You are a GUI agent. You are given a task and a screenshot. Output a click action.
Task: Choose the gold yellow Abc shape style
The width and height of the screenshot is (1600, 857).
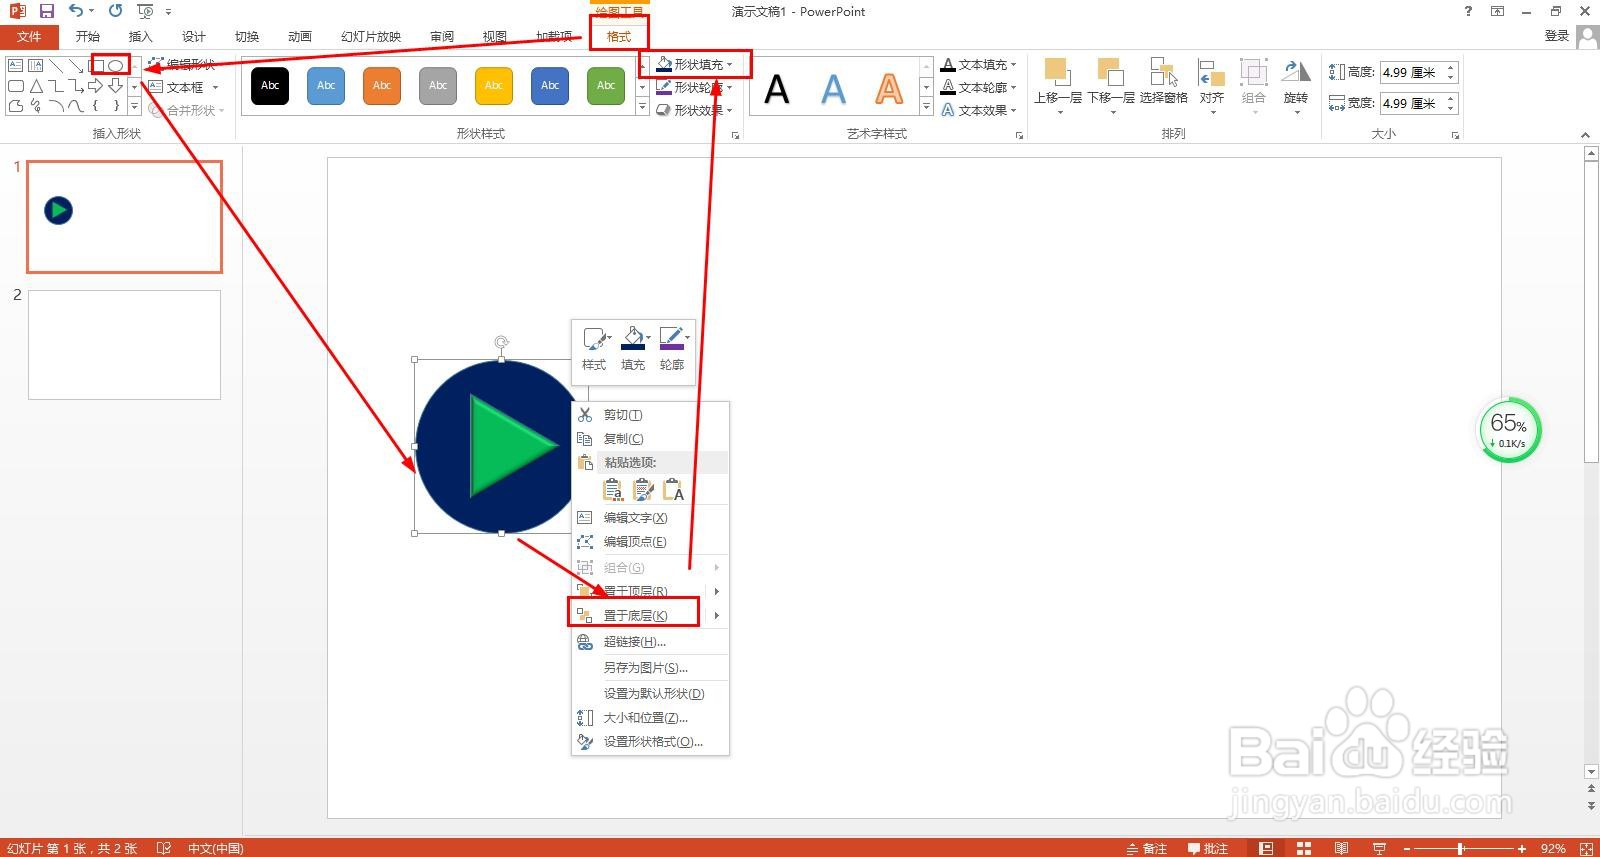tap(494, 86)
